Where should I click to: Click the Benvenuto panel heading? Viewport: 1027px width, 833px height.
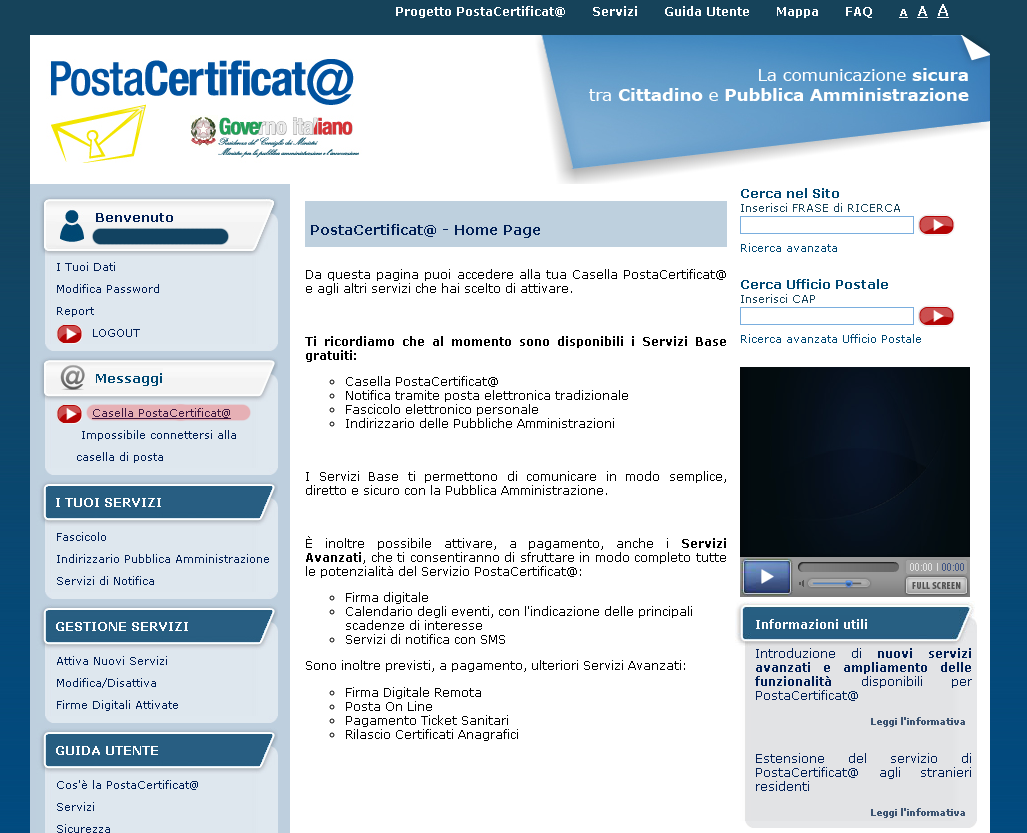coord(134,217)
